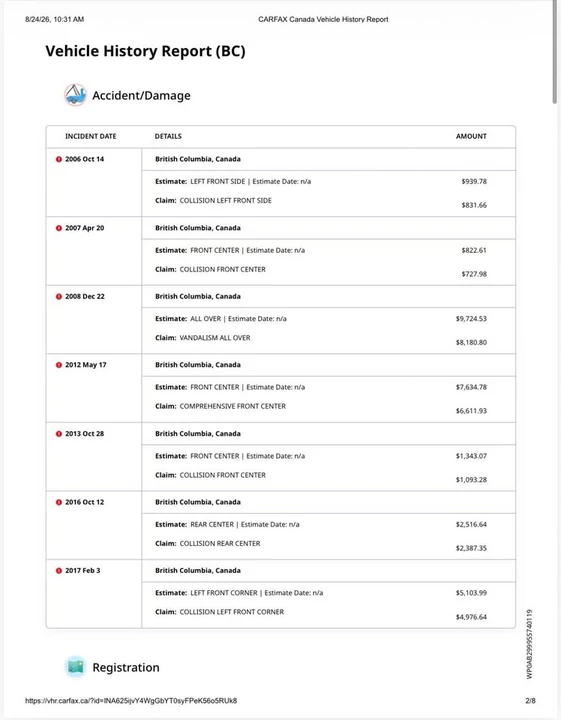Click the vhr.carfax.ca URL in the footer
Screen dimensions: 561x720
point(131,701)
